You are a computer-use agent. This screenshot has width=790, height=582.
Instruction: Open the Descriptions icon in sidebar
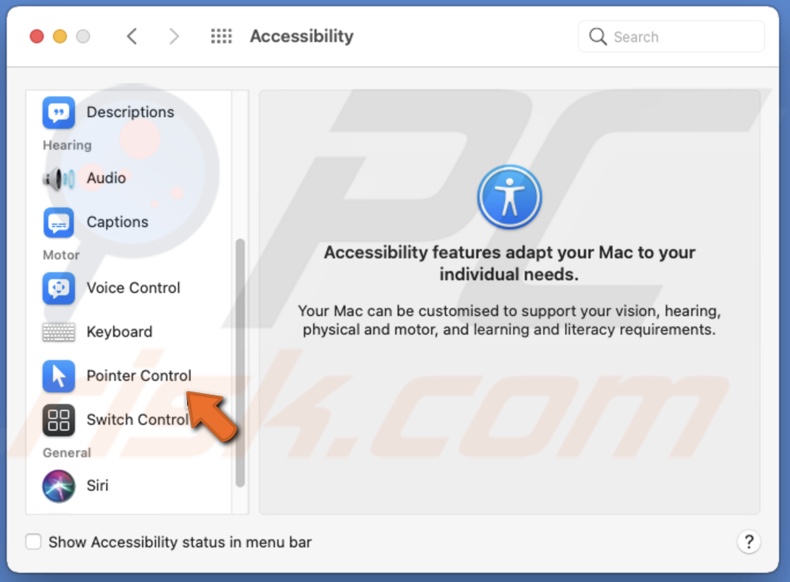coord(59,112)
